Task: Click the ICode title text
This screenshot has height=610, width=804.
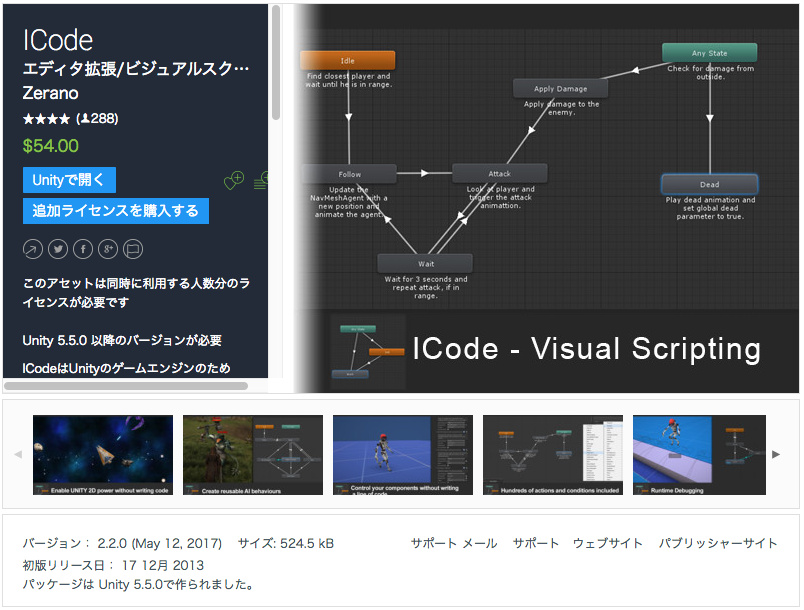Action: pyautogui.click(x=57, y=40)
